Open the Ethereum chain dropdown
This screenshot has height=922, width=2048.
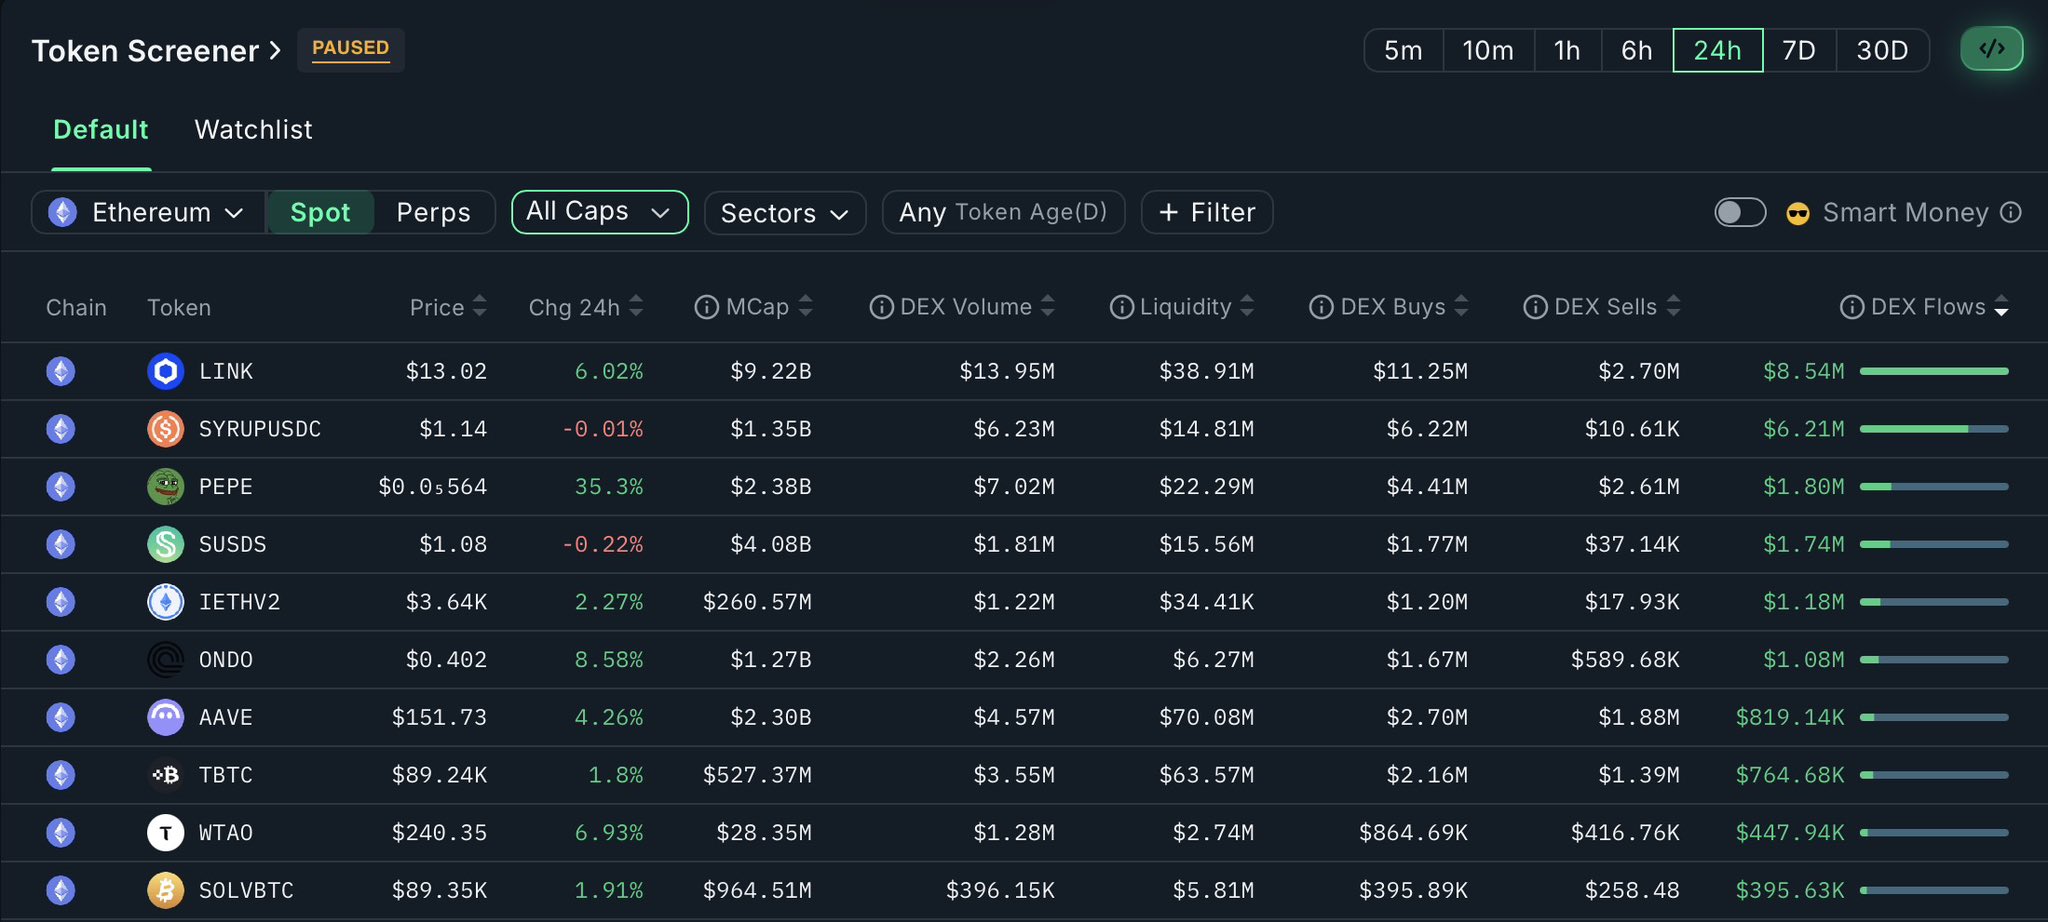(x=148, y=212)
